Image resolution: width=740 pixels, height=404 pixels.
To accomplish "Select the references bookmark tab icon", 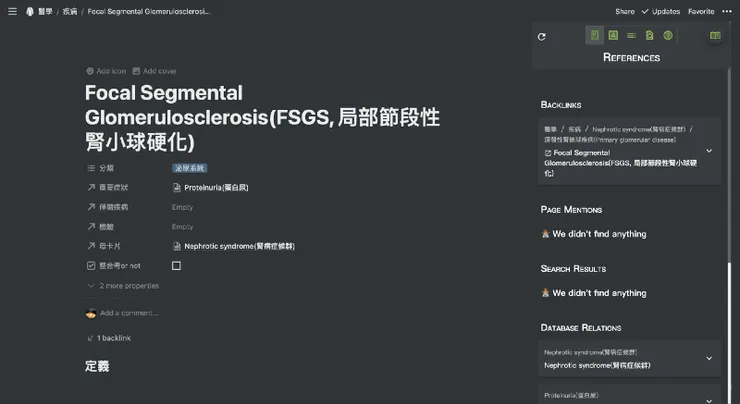I will tap(595, 35).
